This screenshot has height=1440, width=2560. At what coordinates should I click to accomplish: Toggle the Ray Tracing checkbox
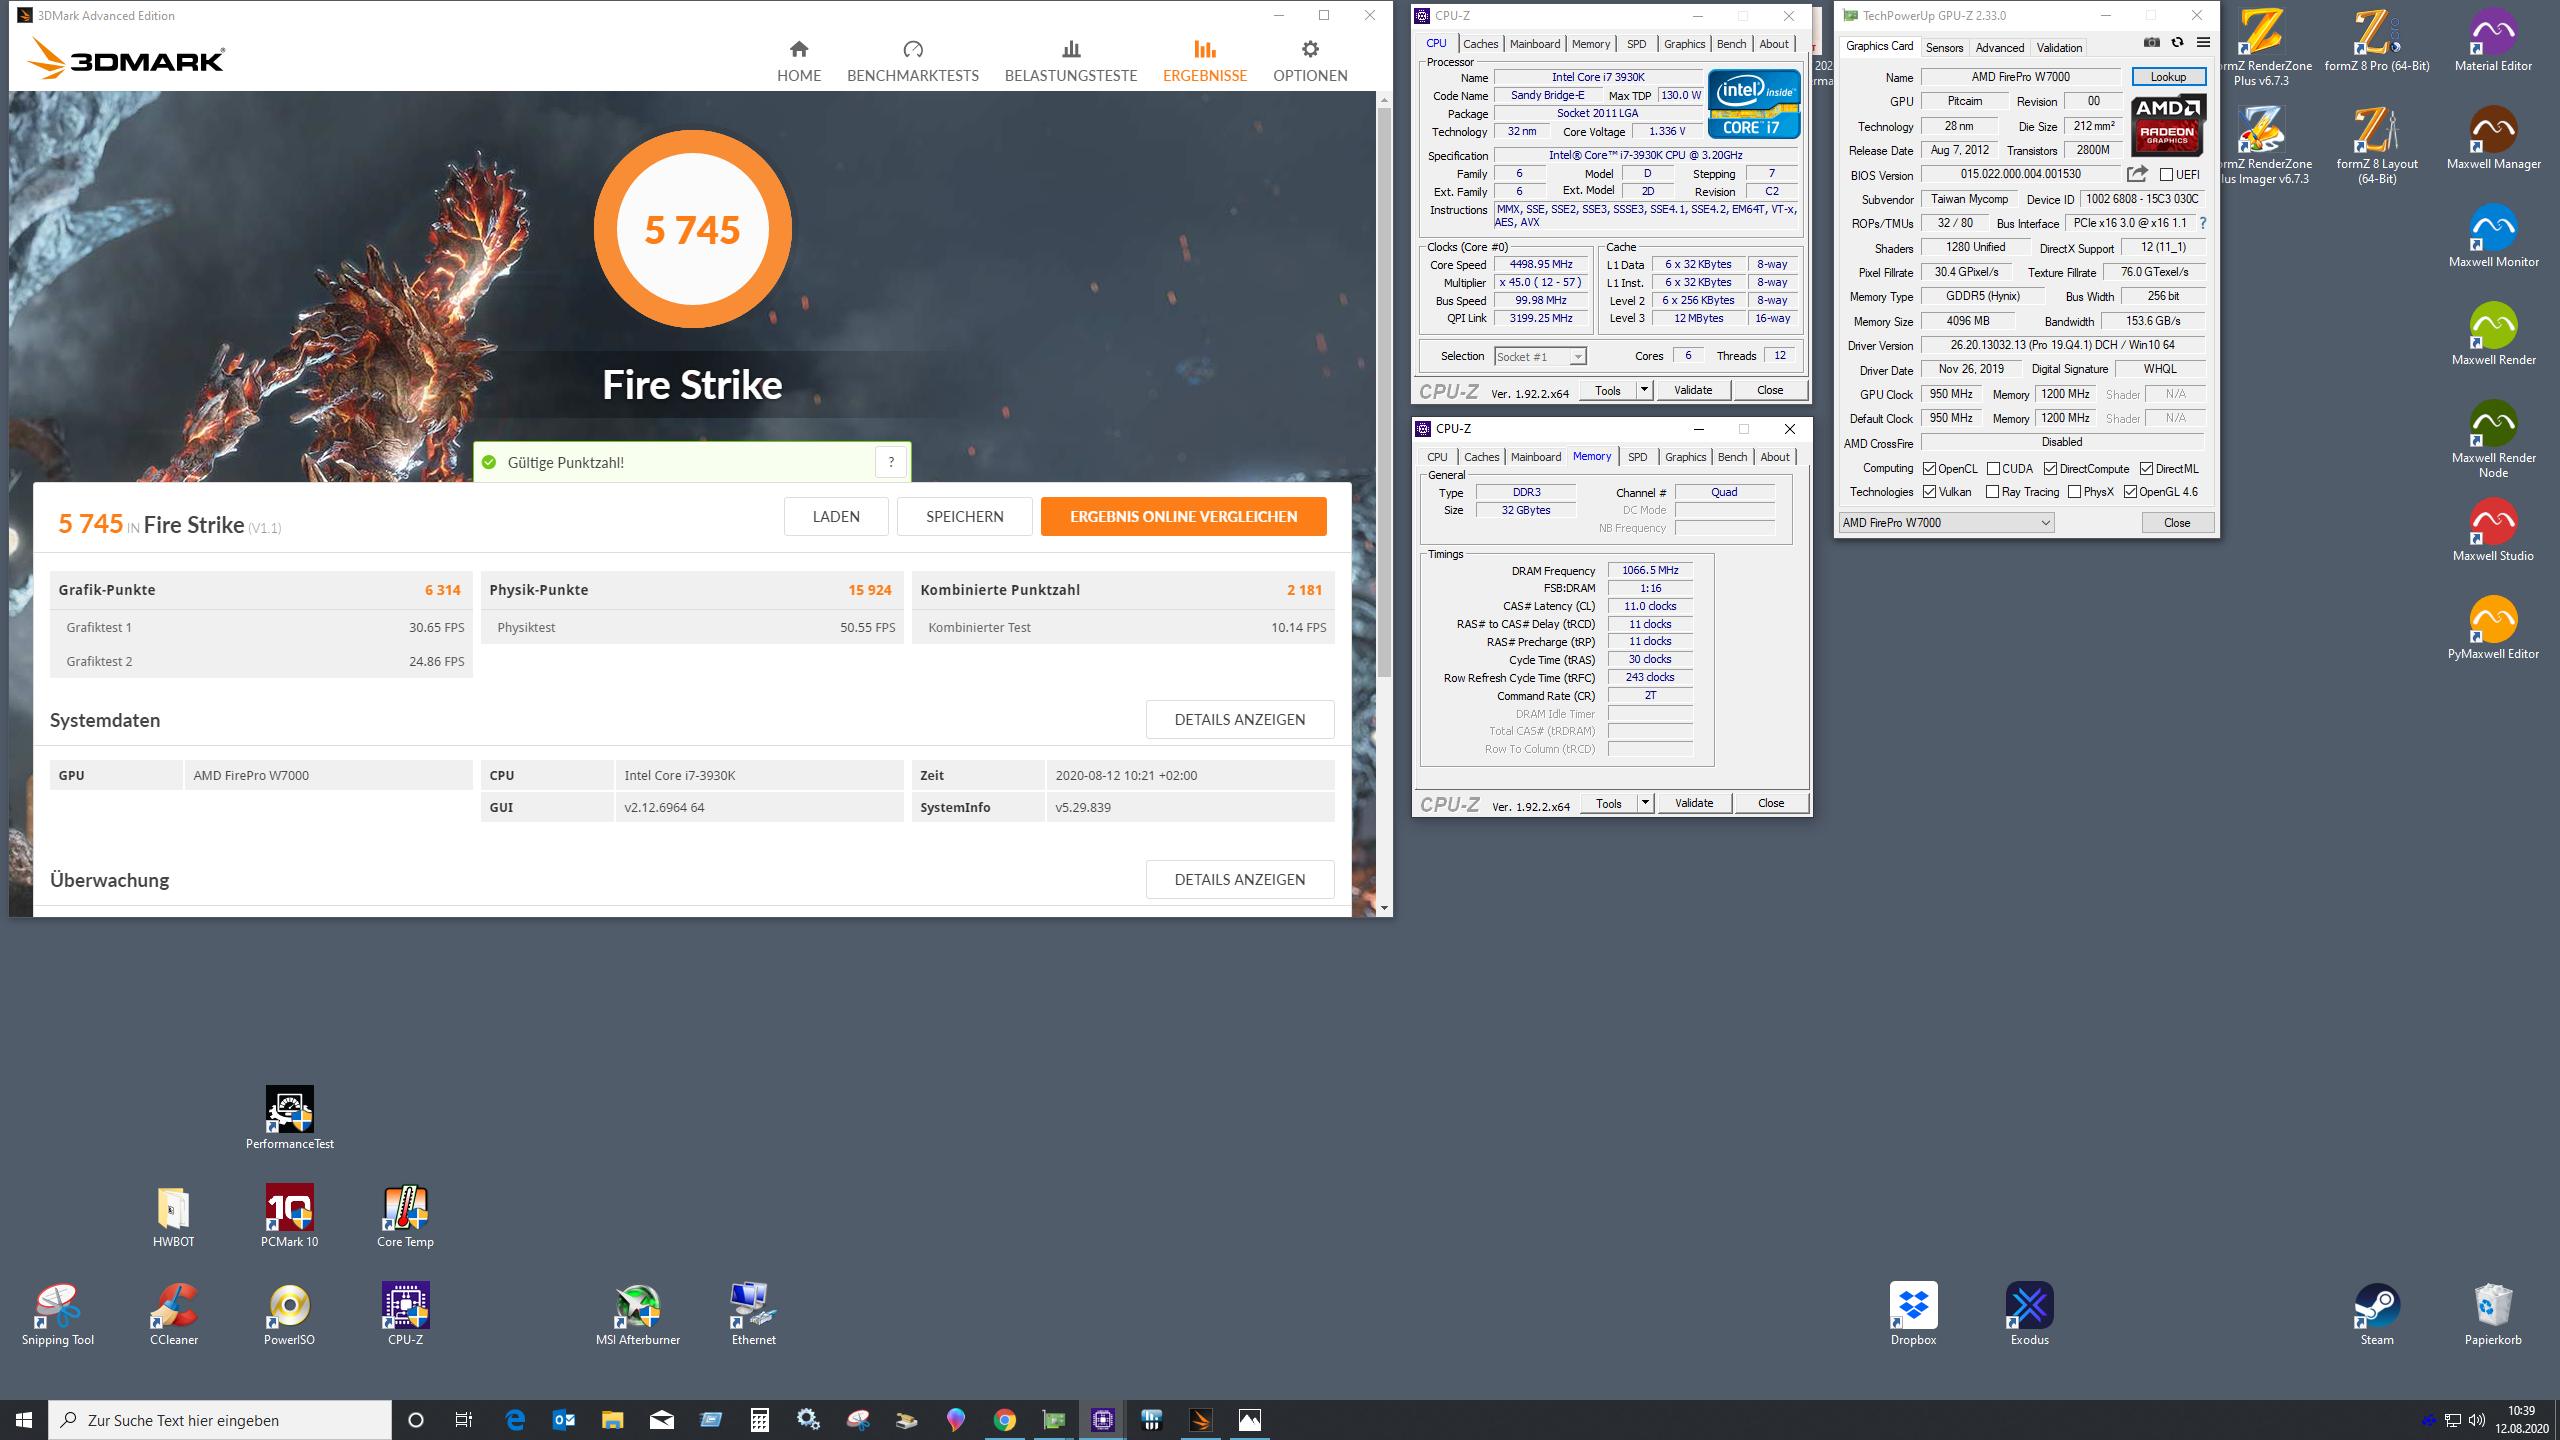pos(1992,492)
